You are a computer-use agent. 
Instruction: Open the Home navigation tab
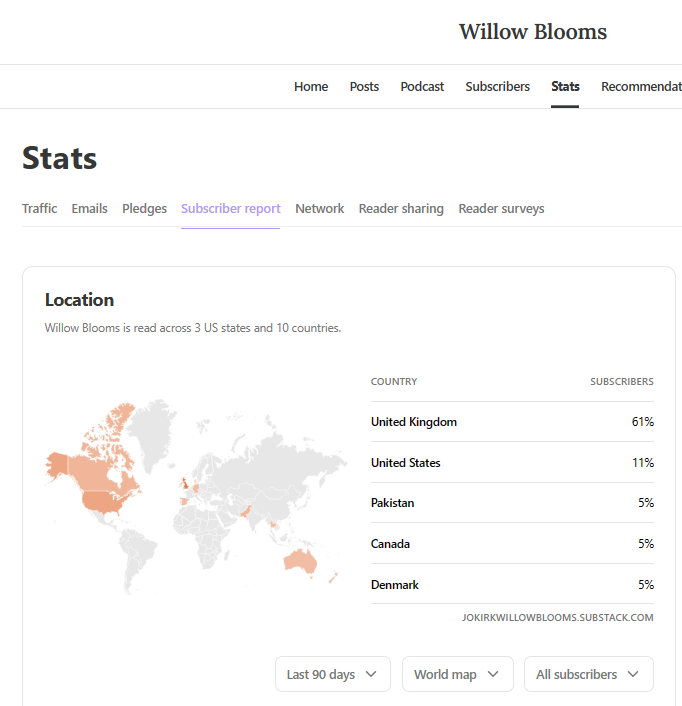(311, 86)
